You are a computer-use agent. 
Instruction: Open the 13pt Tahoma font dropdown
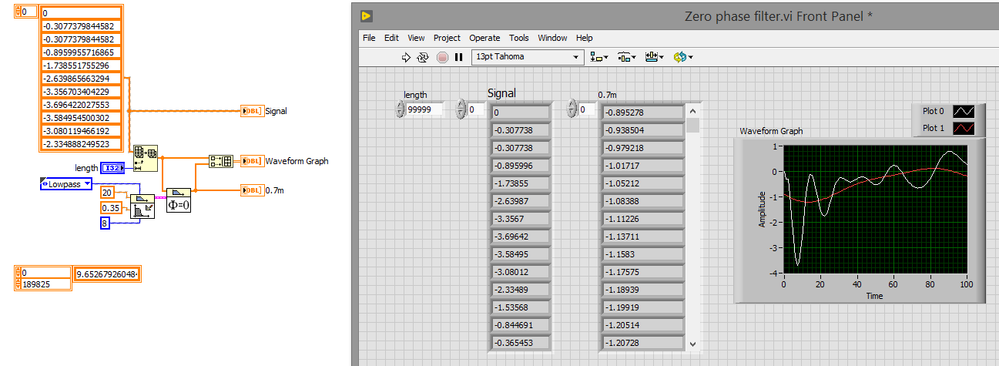coord(528,57)
